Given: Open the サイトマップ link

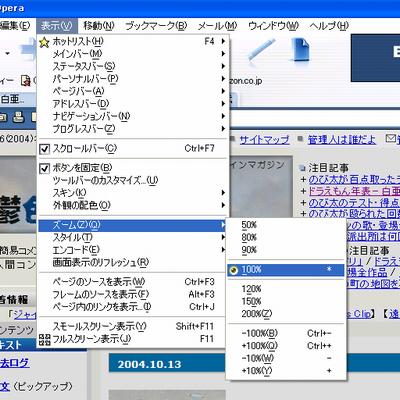Looking at the screenshot, I should (264, 139).
